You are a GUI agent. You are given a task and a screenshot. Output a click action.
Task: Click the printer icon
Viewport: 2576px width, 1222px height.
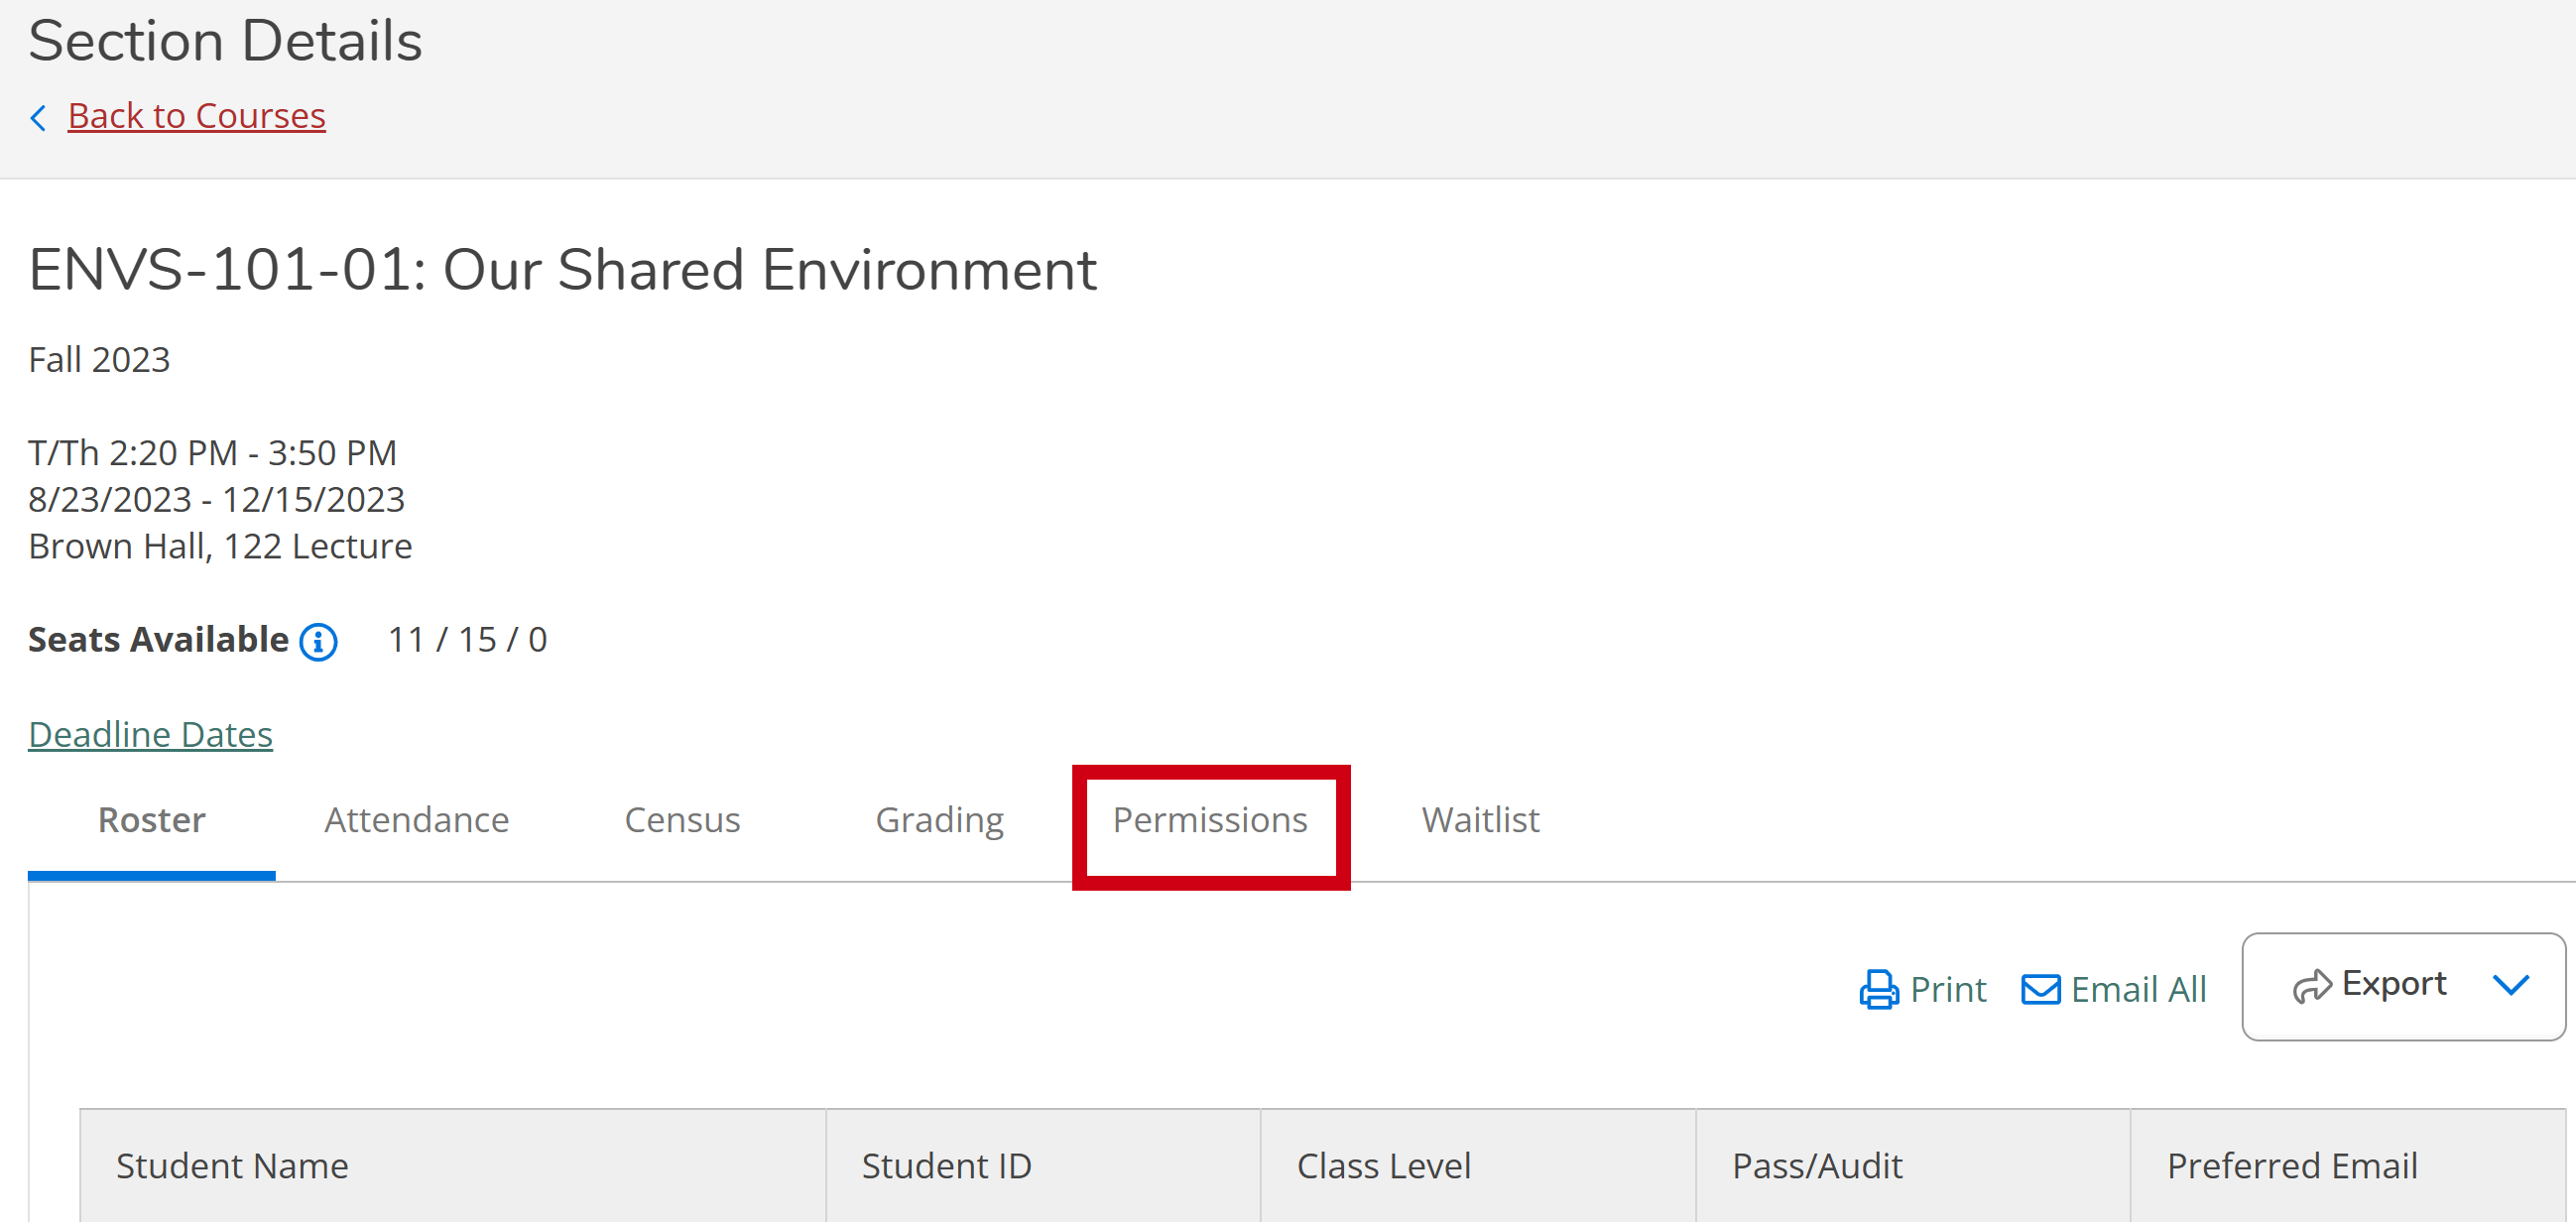(x=1878, y=989)
